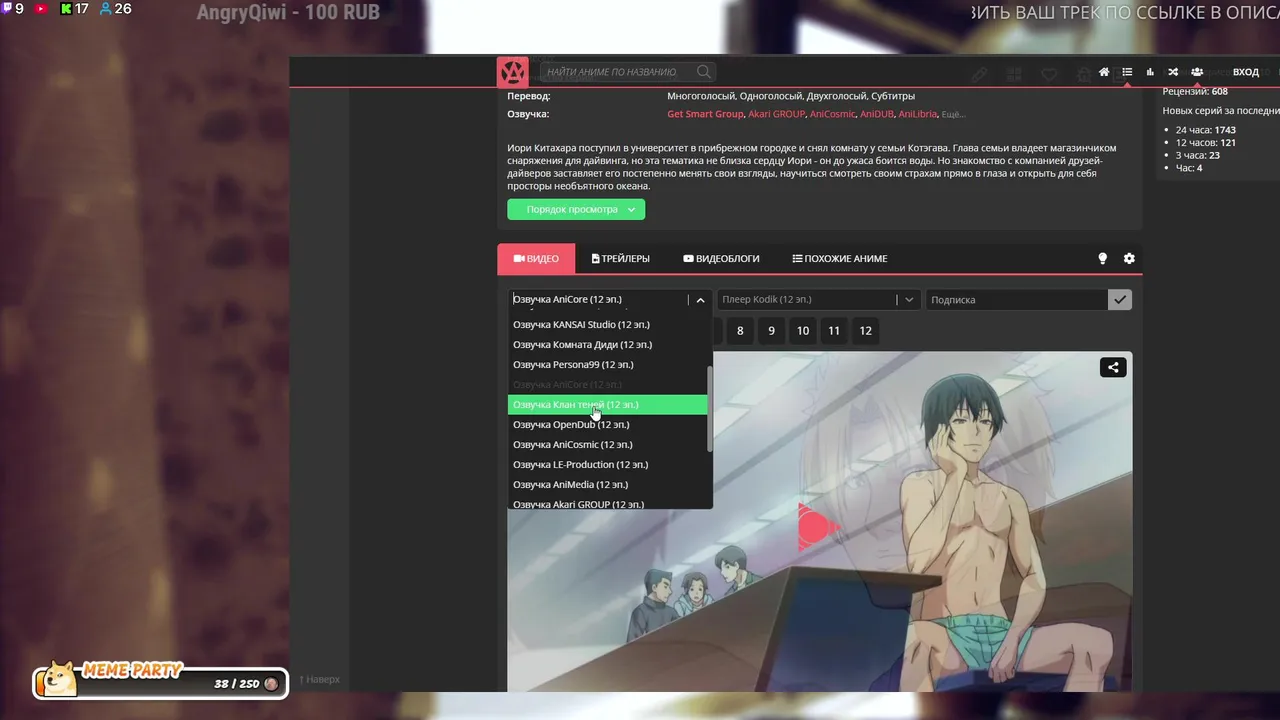Viewport: 1280px width, 720px height.
Task: Select episode 9 button
Action: click(771, 330)
